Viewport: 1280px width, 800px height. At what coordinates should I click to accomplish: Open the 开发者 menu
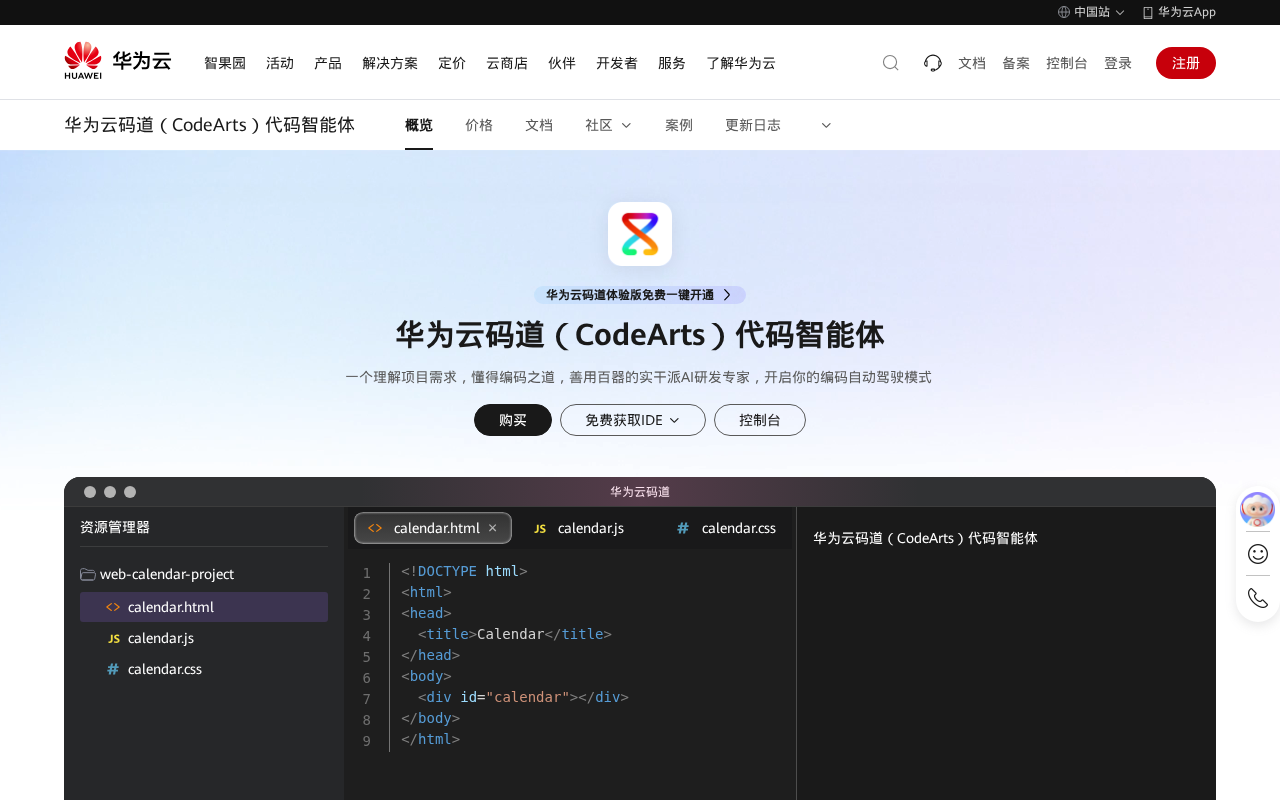(617, 63)
